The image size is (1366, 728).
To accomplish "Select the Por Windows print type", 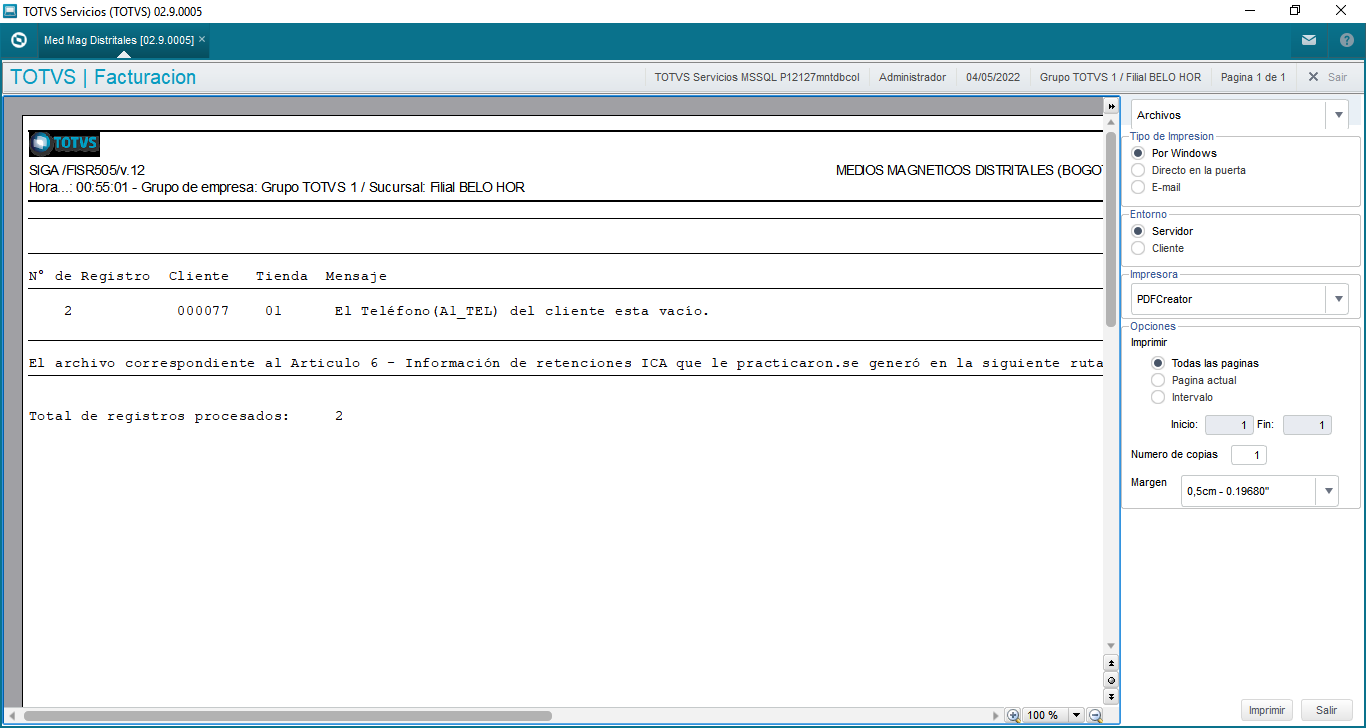I will tap(1138, 153).
